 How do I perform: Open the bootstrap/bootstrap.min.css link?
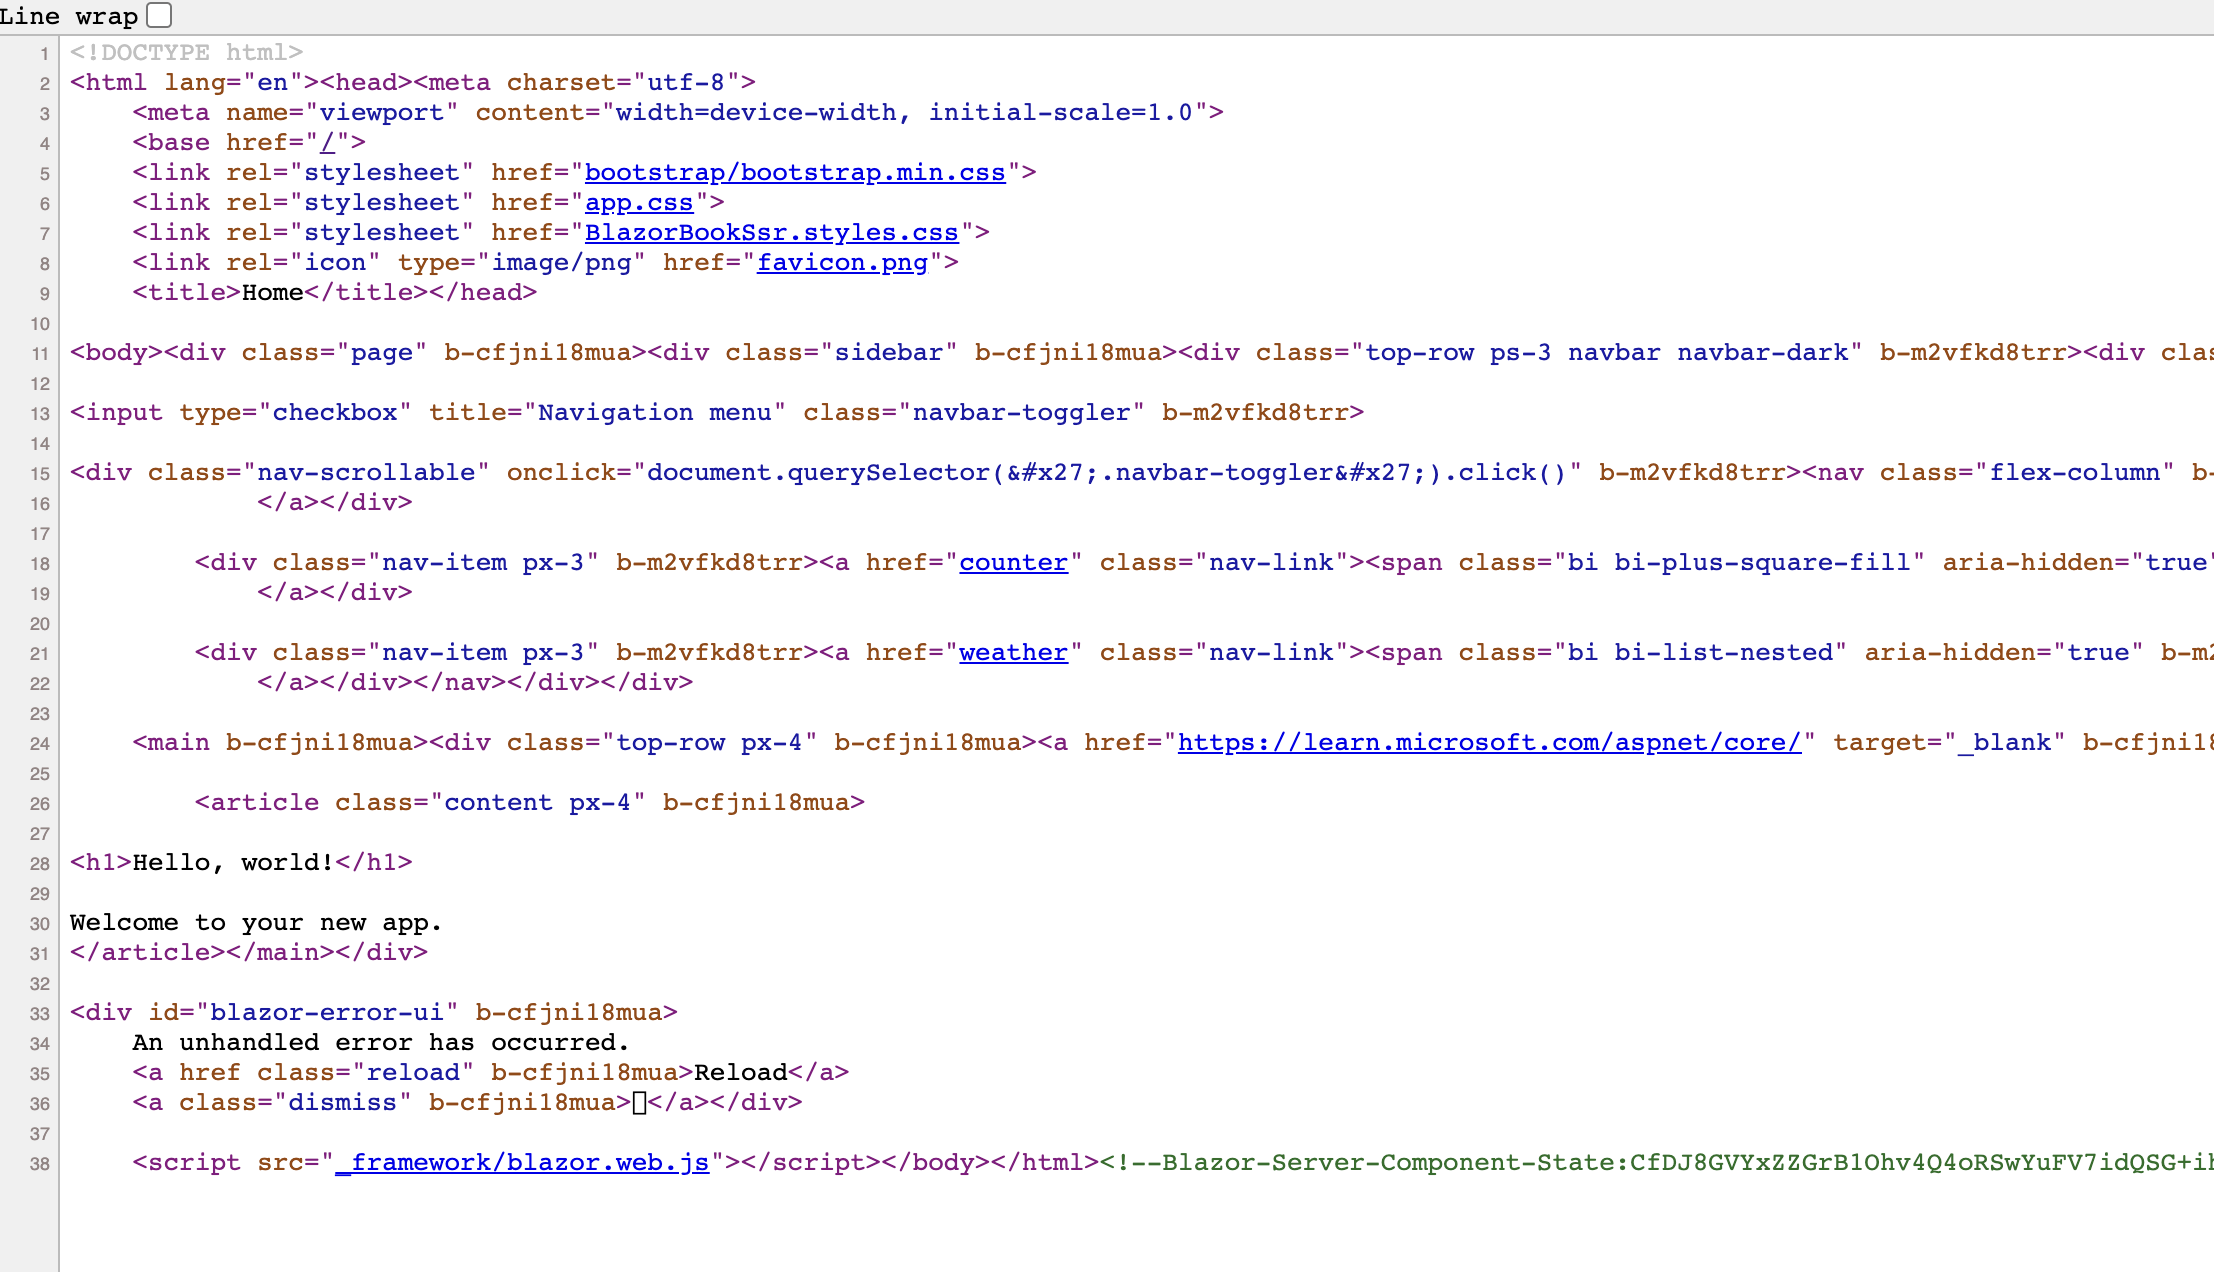point(794,173)
